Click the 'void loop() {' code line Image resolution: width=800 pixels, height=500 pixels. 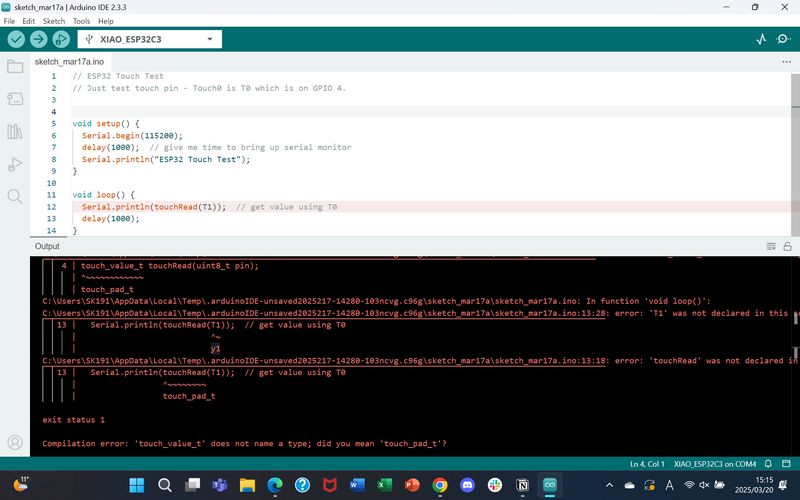pos(104,195)
